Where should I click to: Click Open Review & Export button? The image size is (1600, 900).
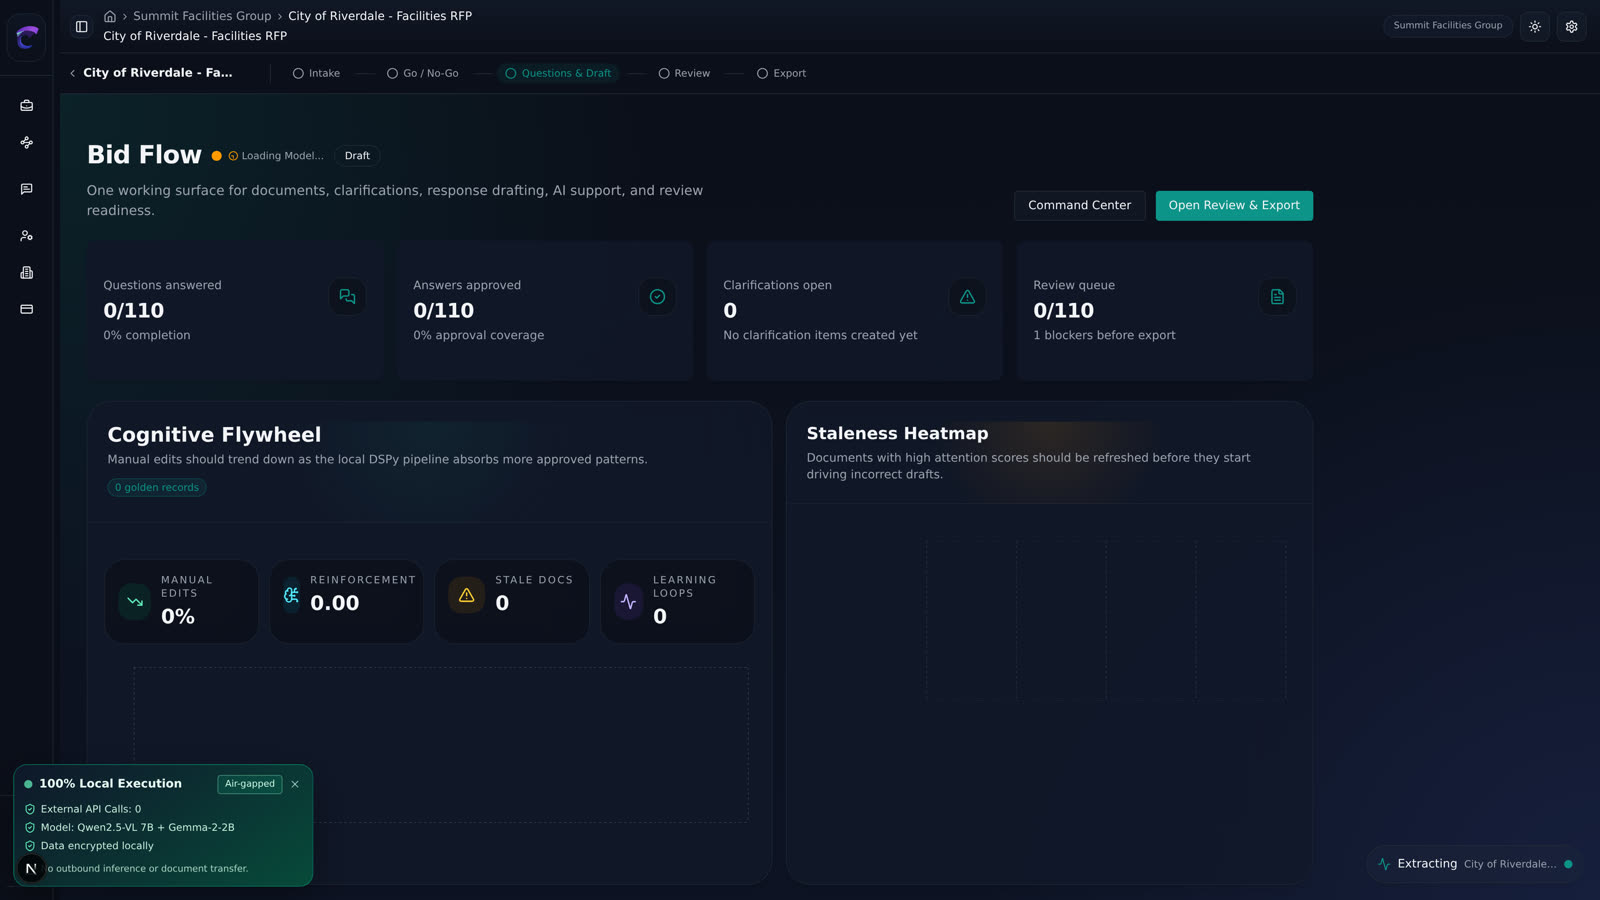[1234, 205]
